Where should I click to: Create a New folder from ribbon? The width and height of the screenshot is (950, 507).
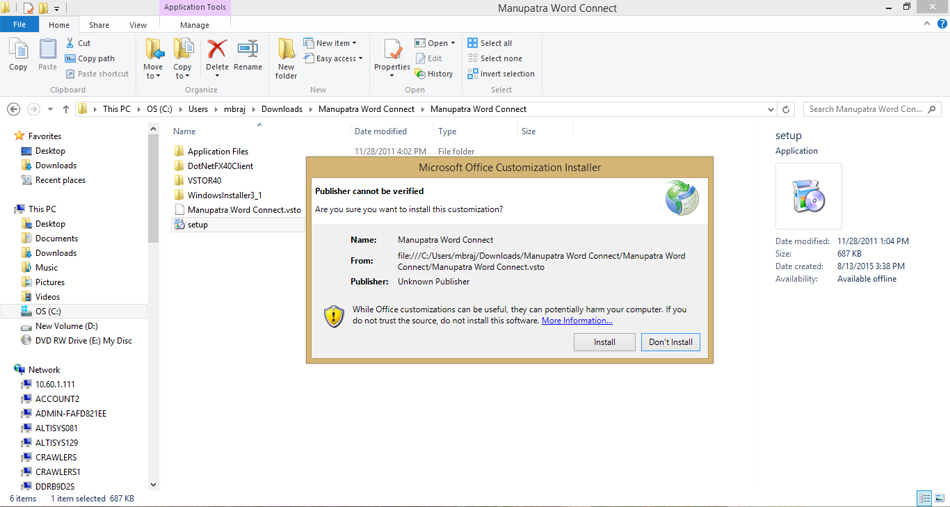pyautogui.click(x=286, y=59)
